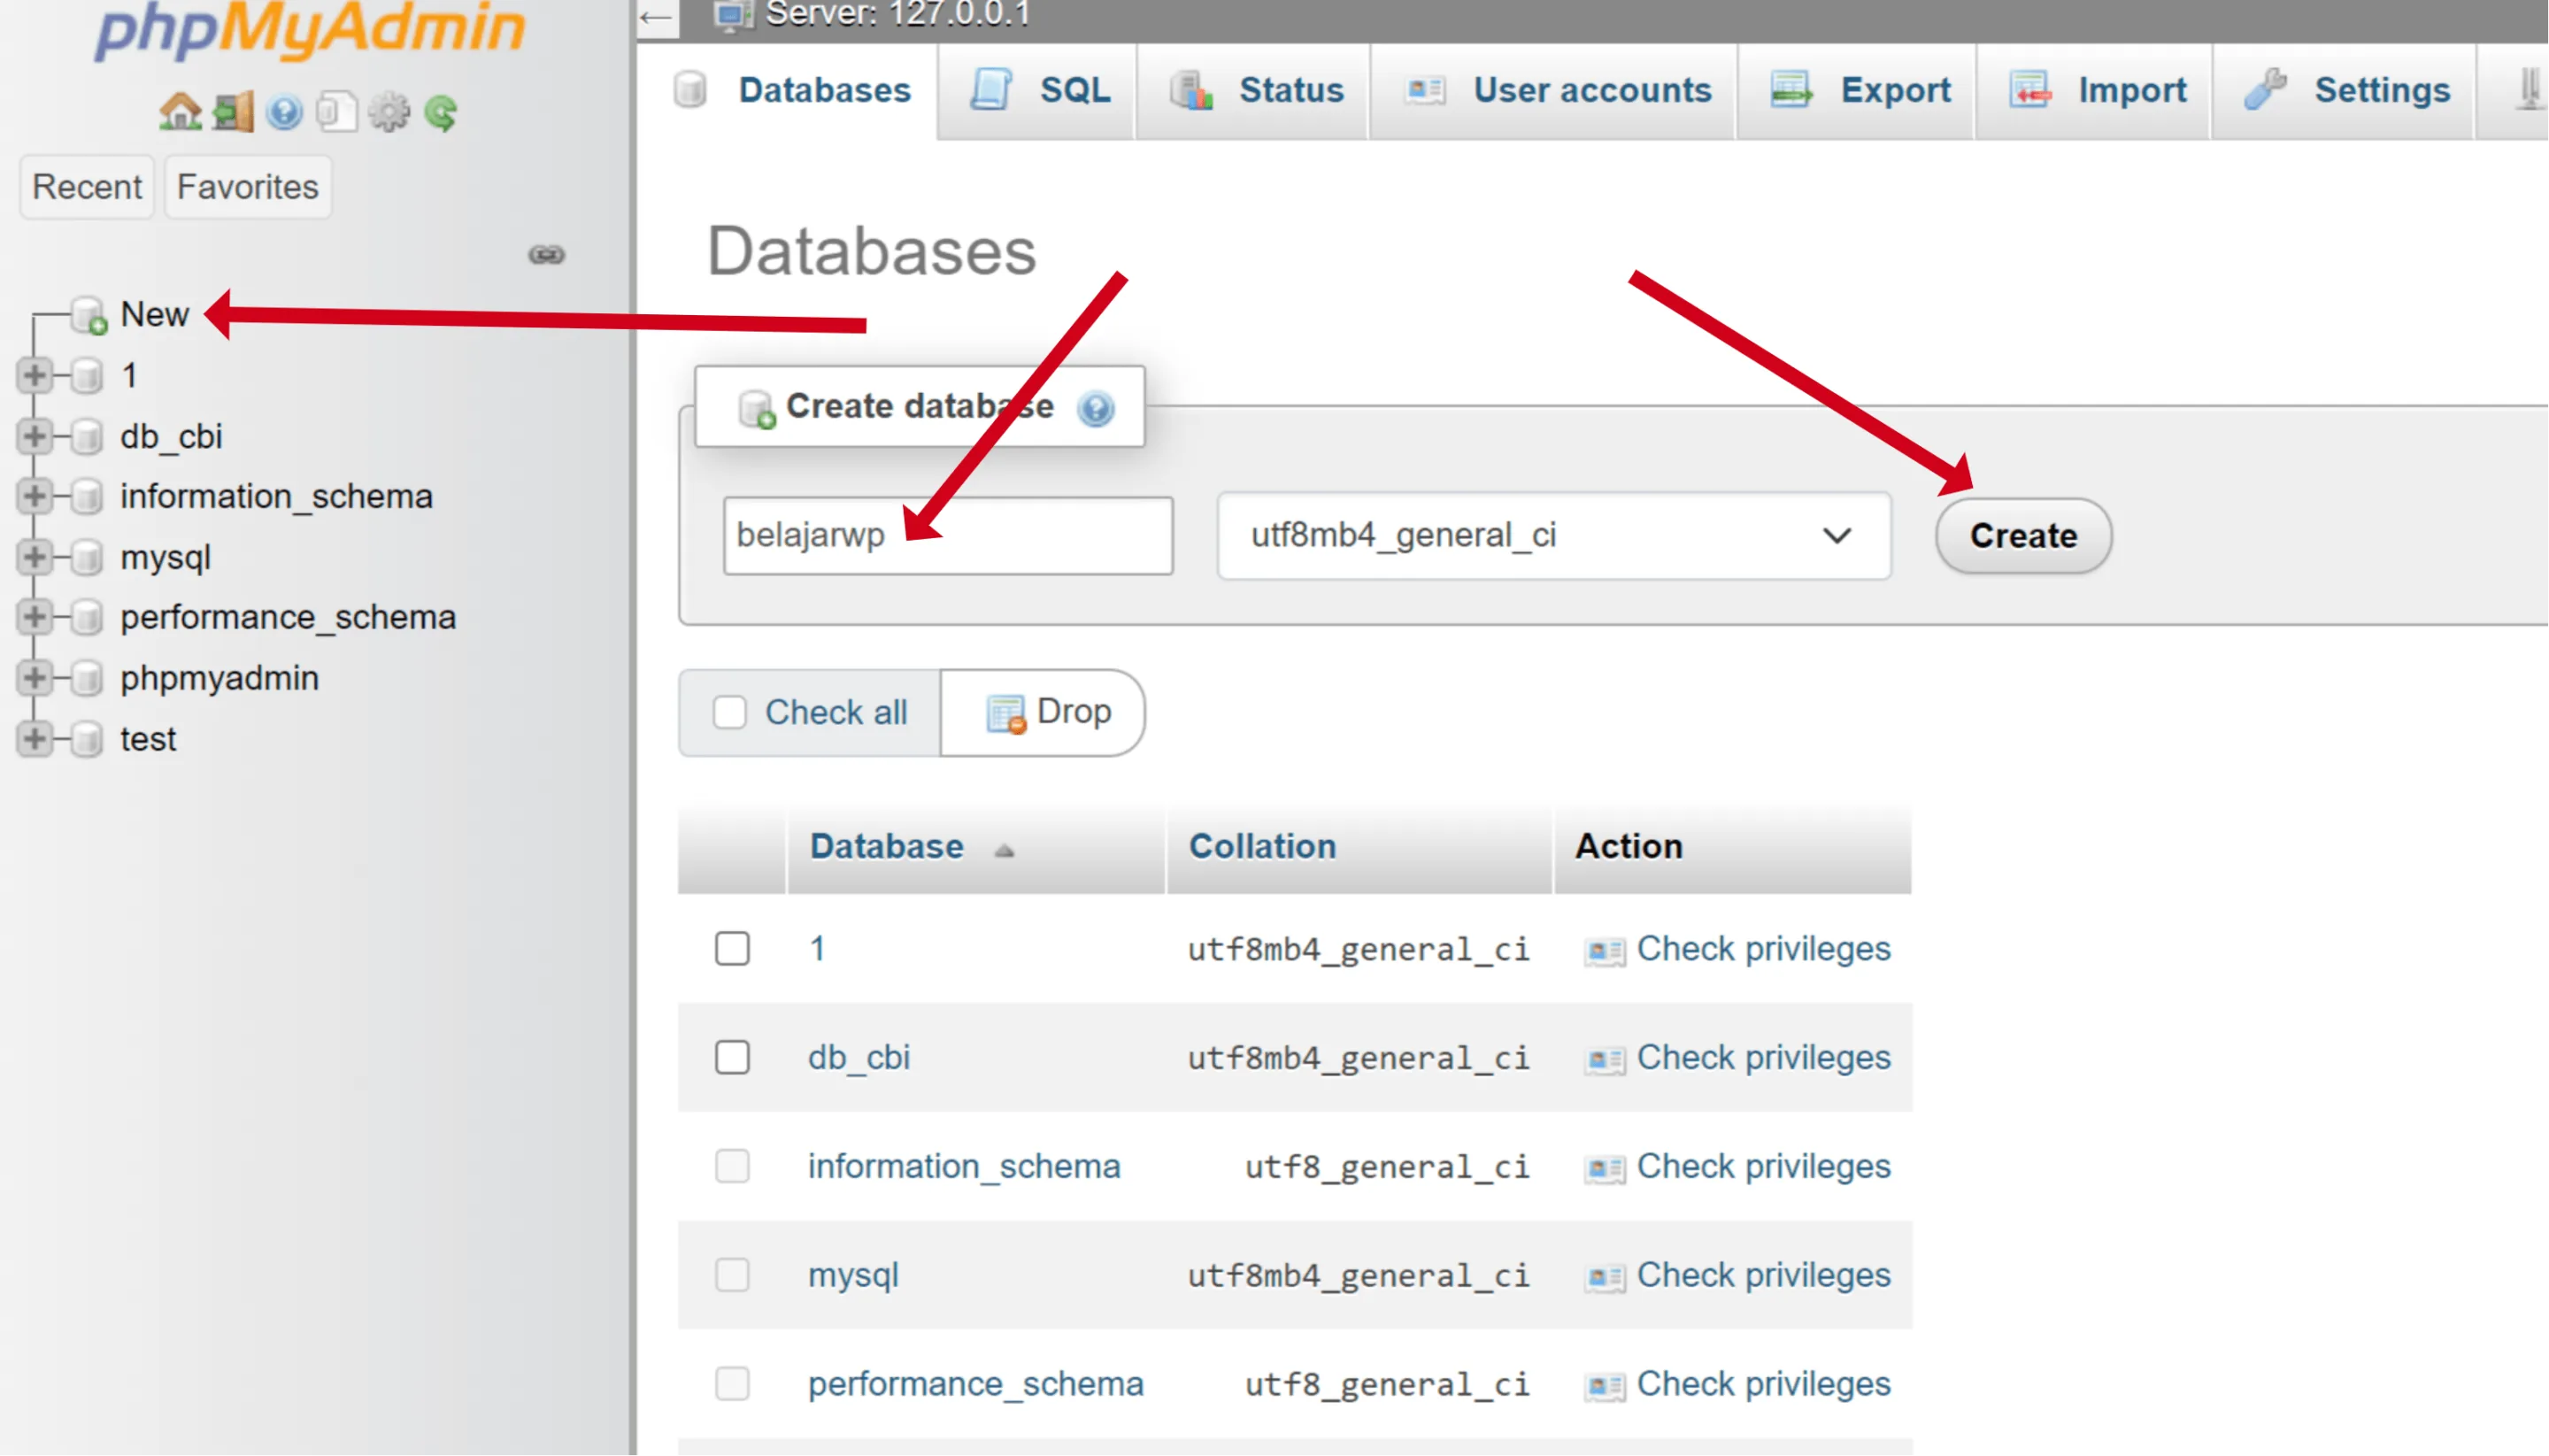The image size is (2549, 1456).
Task: Click sort arrow beside Database header
Action: 1004,850
